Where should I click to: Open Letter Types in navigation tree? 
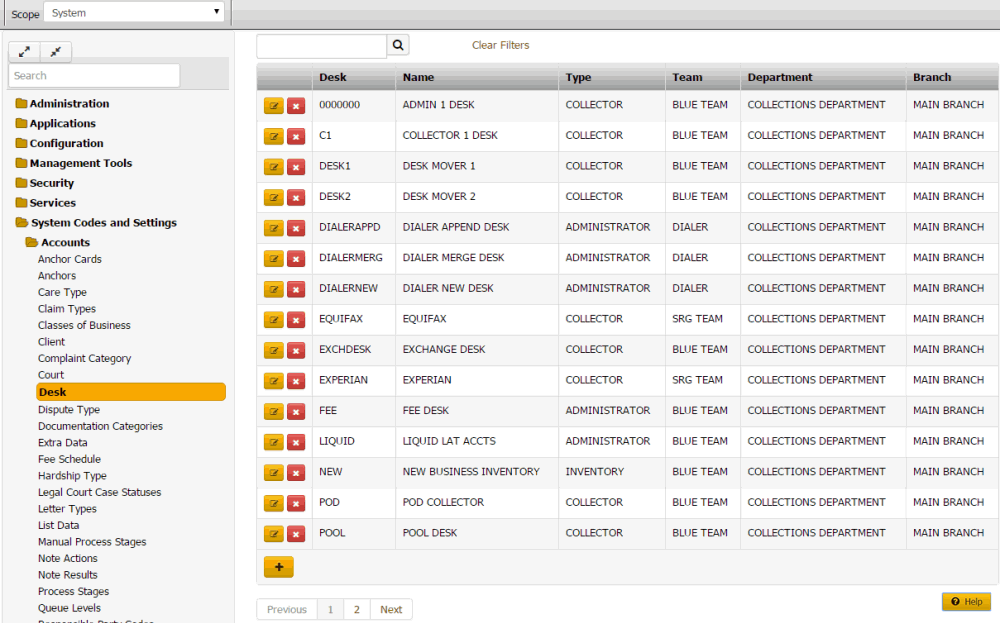click(x=67, y=509)
